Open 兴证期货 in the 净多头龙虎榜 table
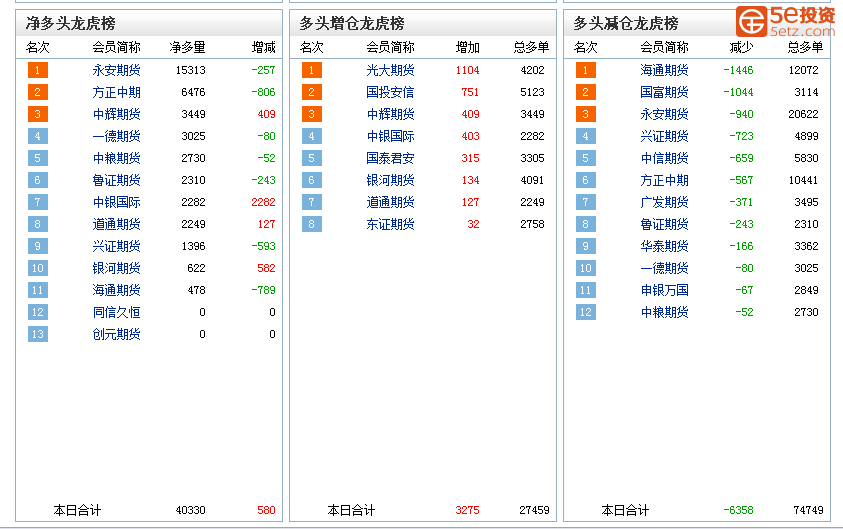 pyautogui.click(x=116, y=247)
